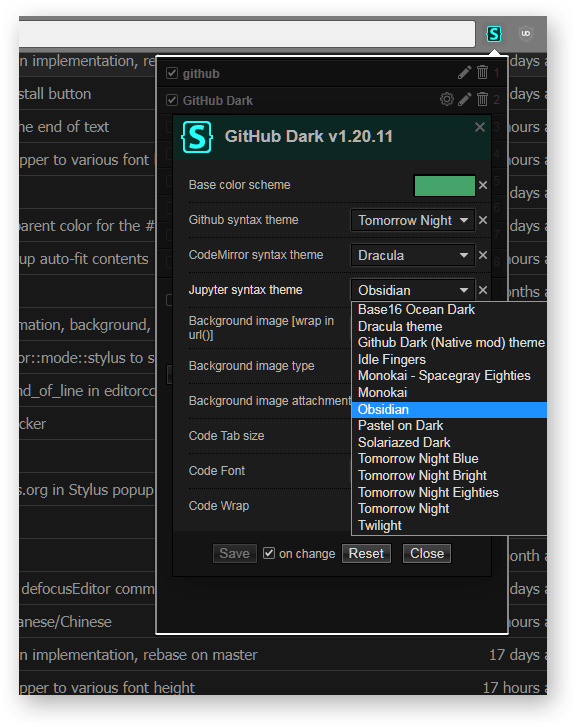Reset CodeMirror syntax theme with X icon
This screenshot has height=727, width=576.
[483, 255]
